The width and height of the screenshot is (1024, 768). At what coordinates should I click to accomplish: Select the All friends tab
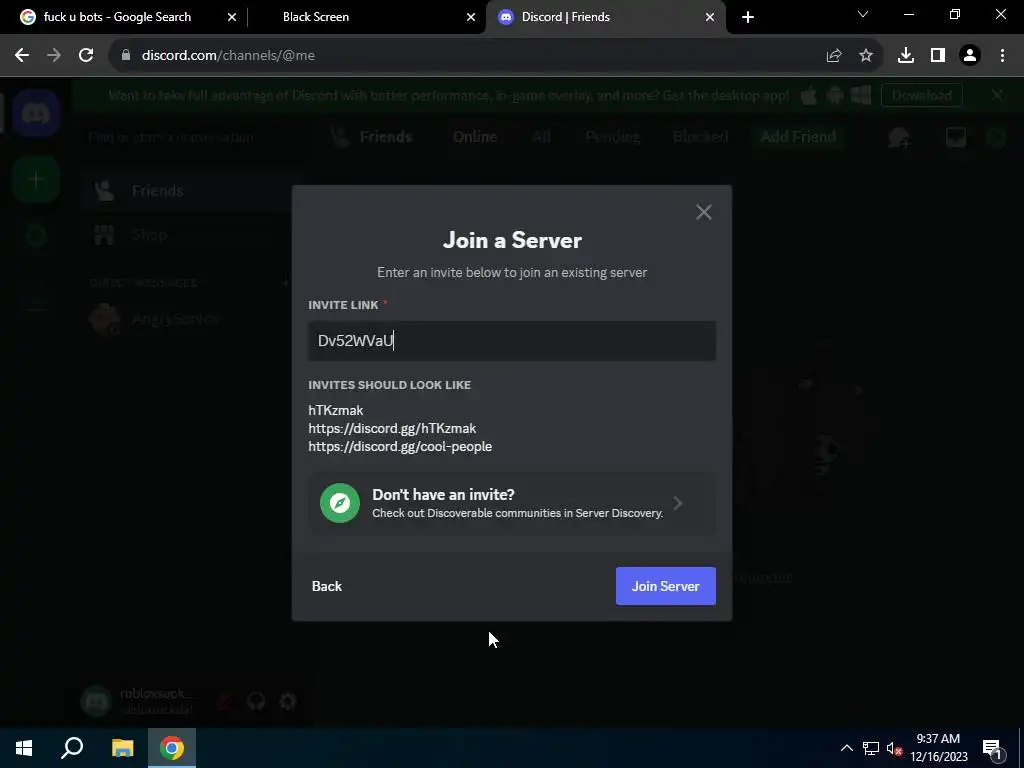[x=541, y=137]
